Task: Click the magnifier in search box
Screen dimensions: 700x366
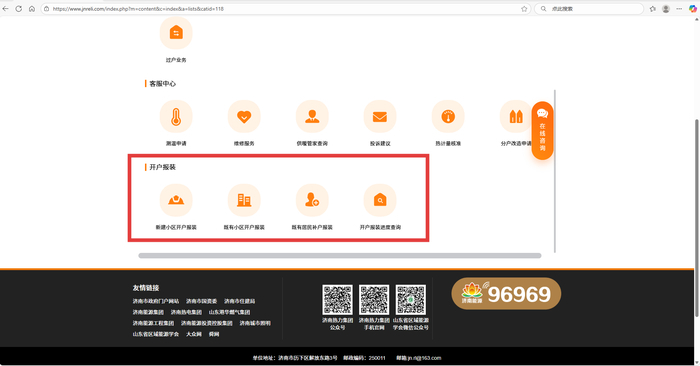Action: [543, 8]
